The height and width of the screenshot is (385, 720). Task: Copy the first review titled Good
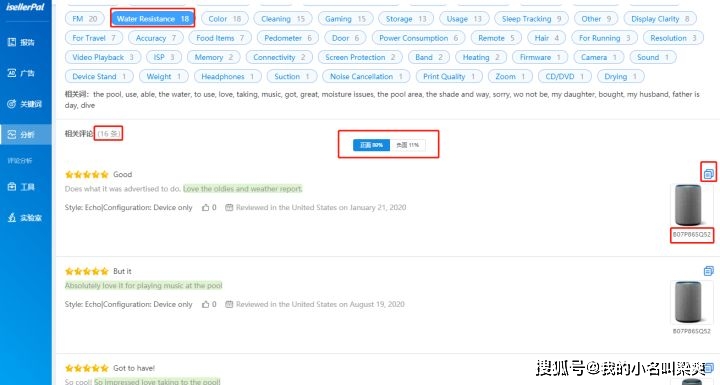coord(709,174)
